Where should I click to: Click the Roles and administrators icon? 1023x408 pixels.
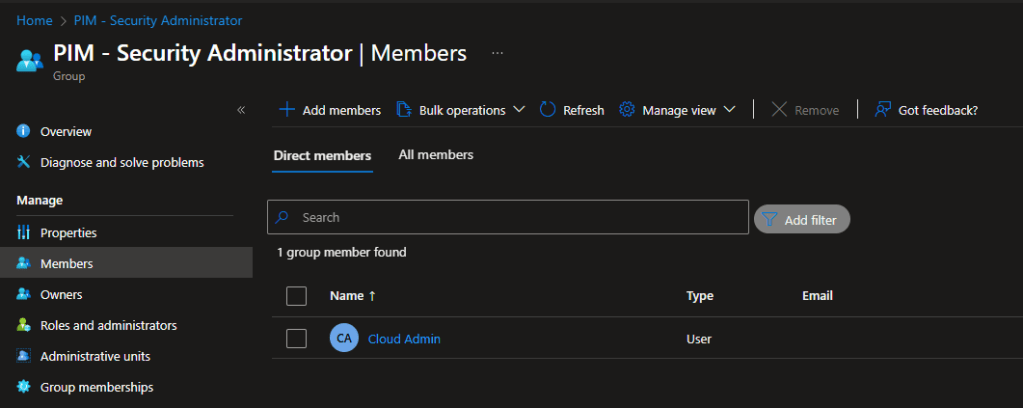(24, 326)
